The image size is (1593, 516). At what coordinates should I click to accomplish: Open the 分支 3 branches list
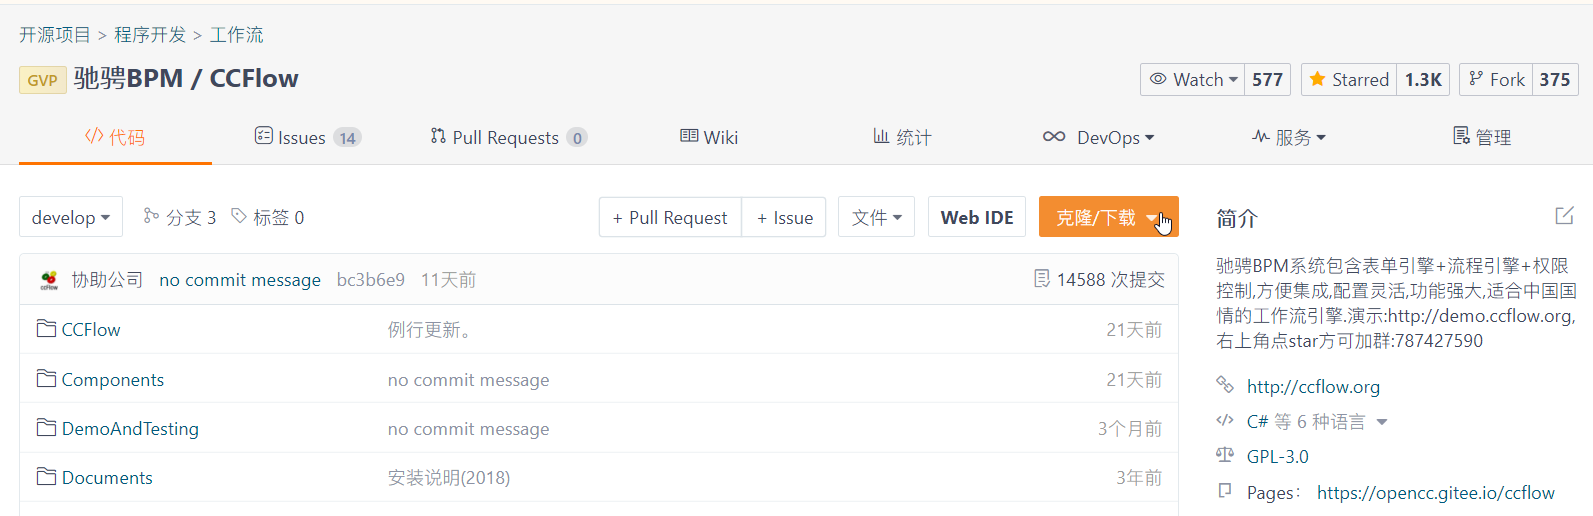pyautogui.click(x=180, y=217)
